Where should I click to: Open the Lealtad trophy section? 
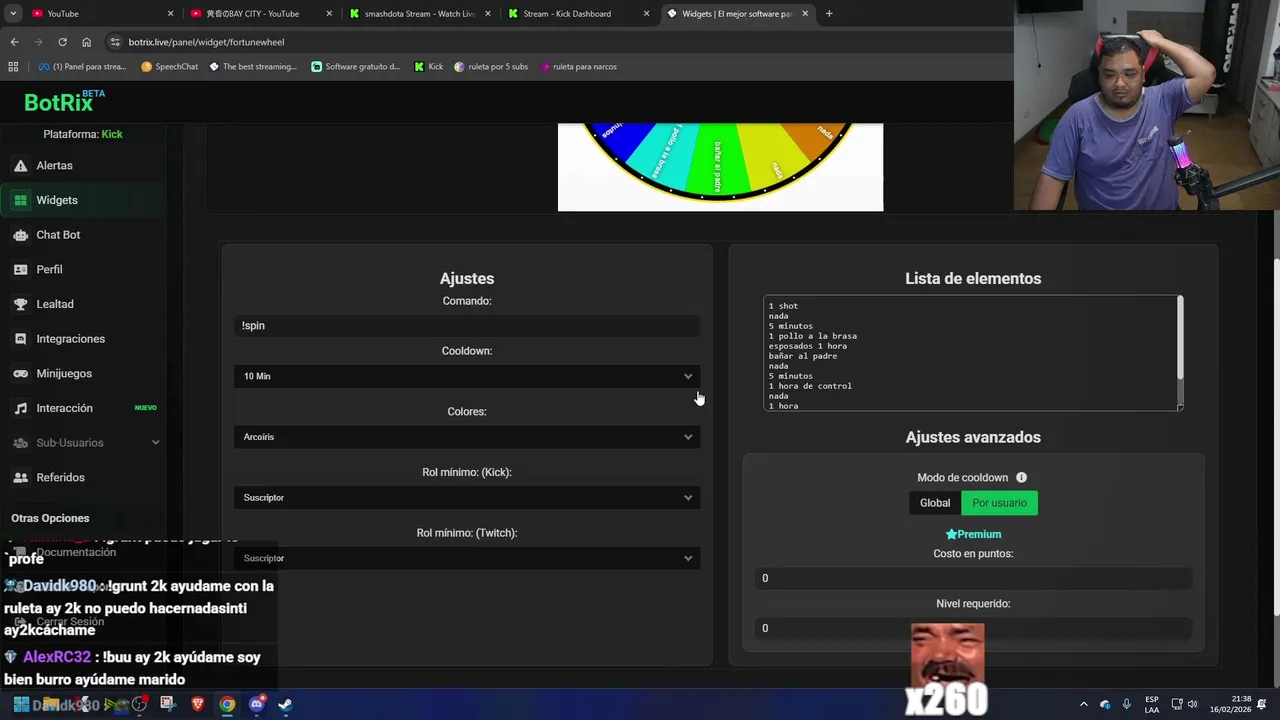(54, 304)
